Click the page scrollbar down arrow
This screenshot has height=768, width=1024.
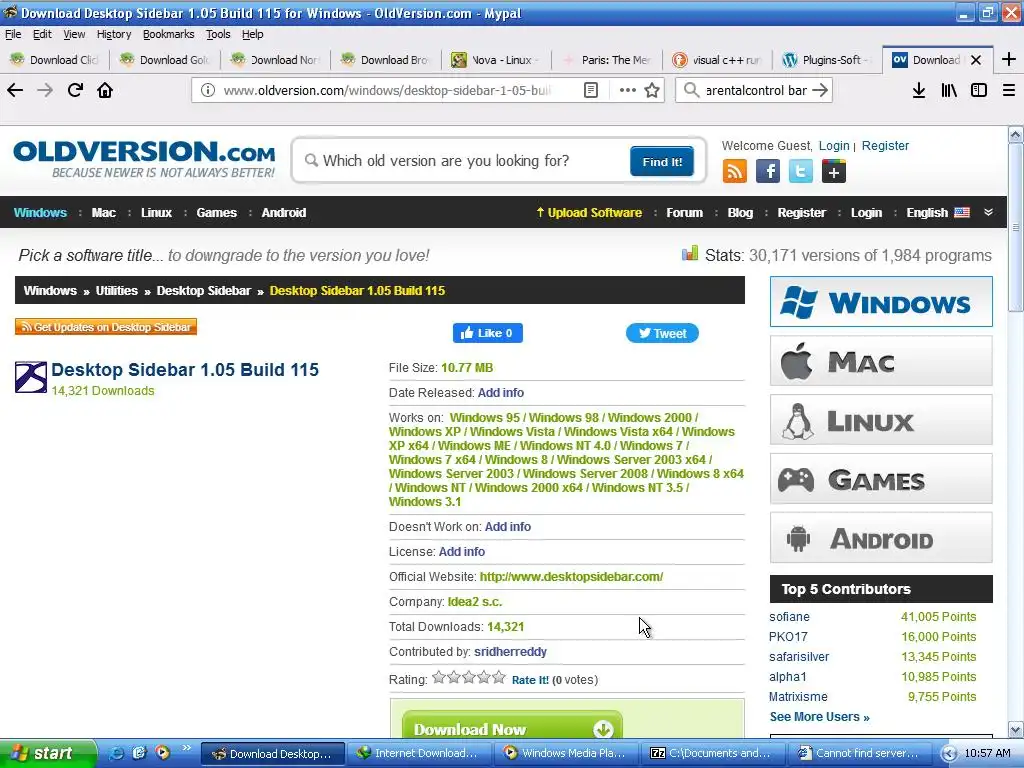(x=1016, y=729)
